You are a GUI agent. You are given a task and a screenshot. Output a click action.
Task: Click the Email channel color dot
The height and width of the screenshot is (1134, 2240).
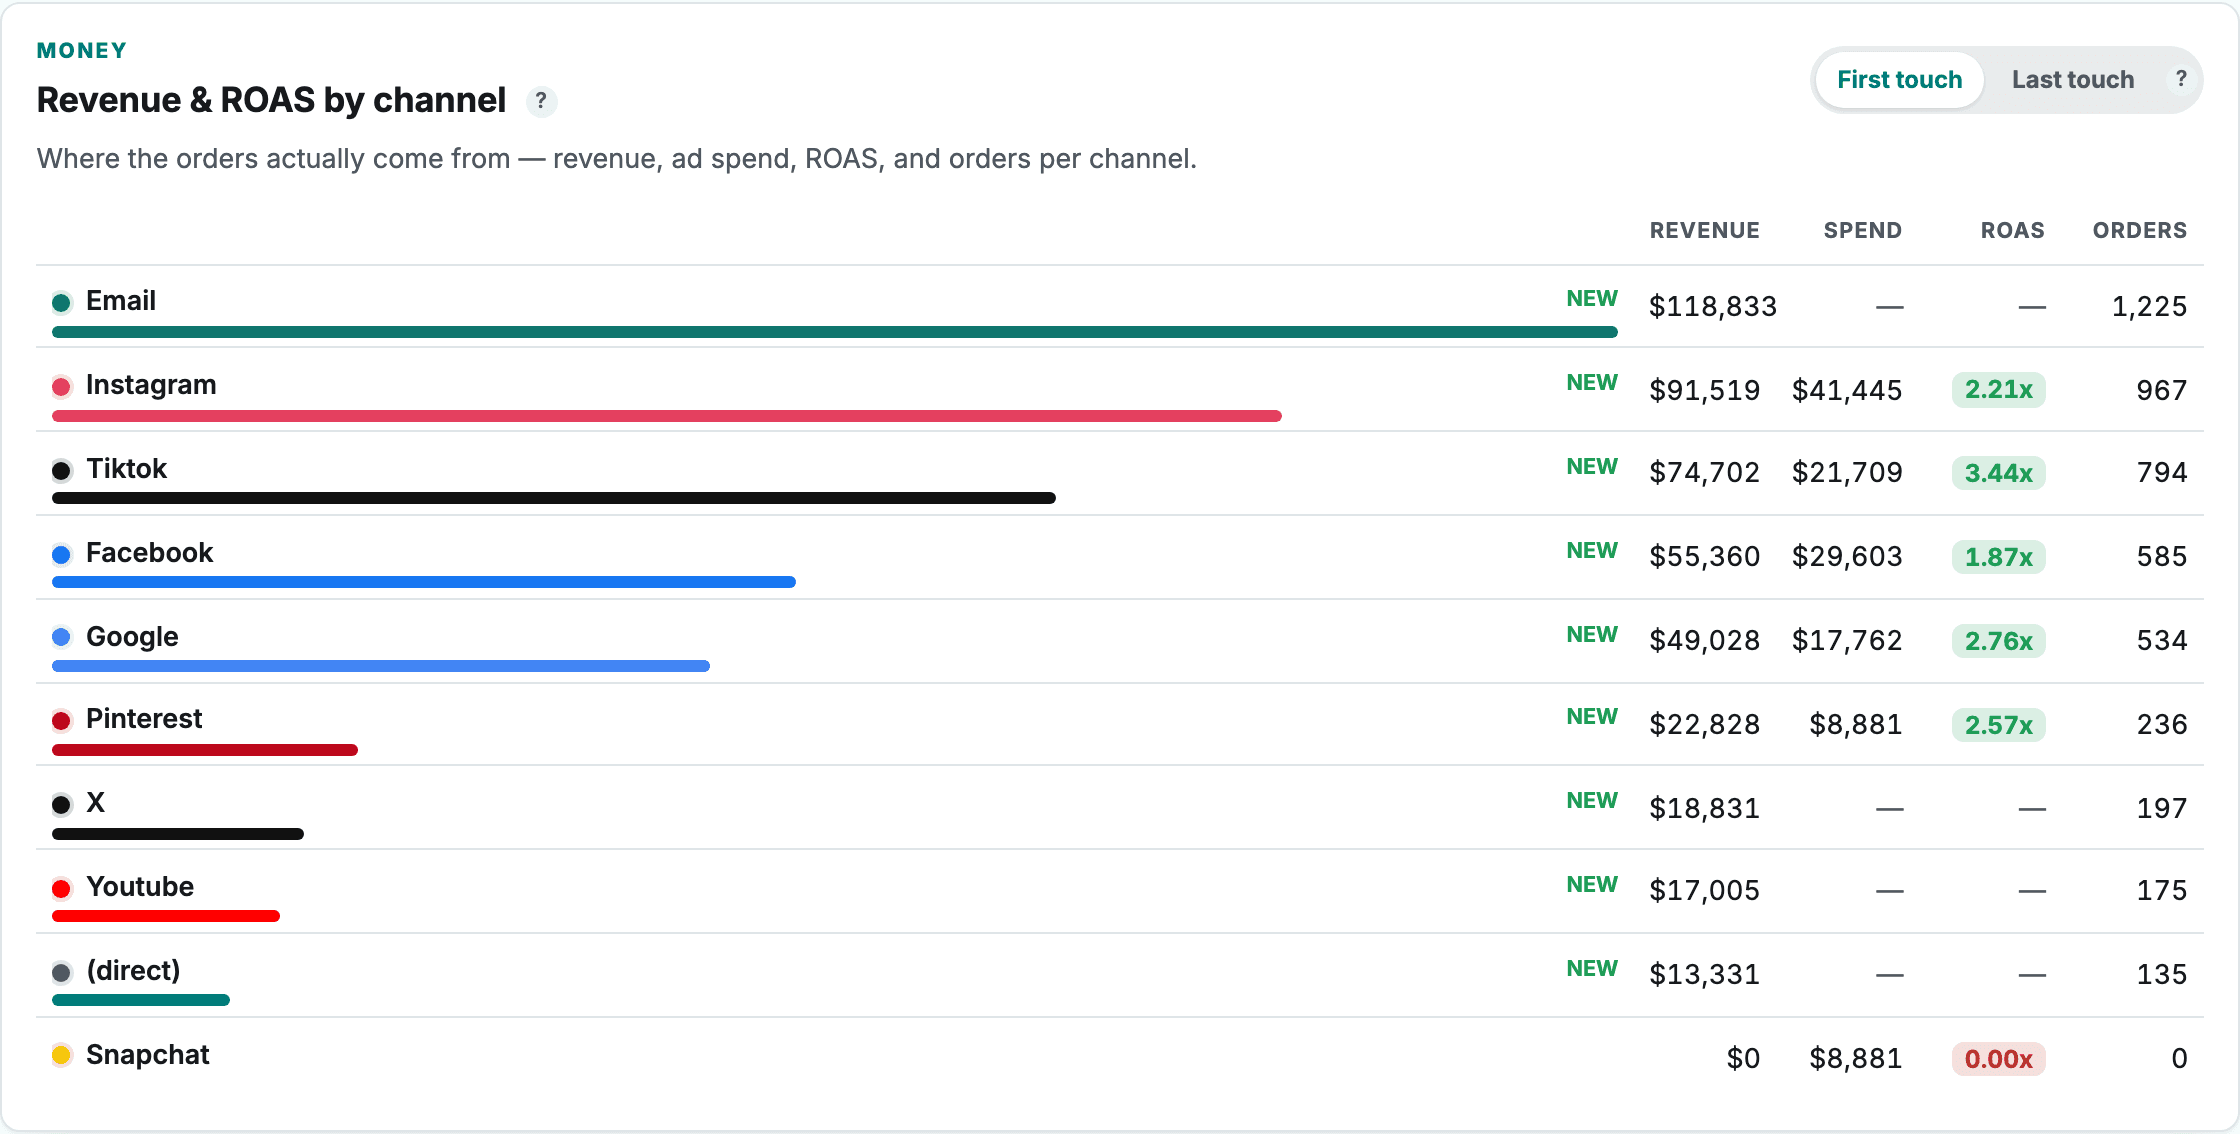61,302
